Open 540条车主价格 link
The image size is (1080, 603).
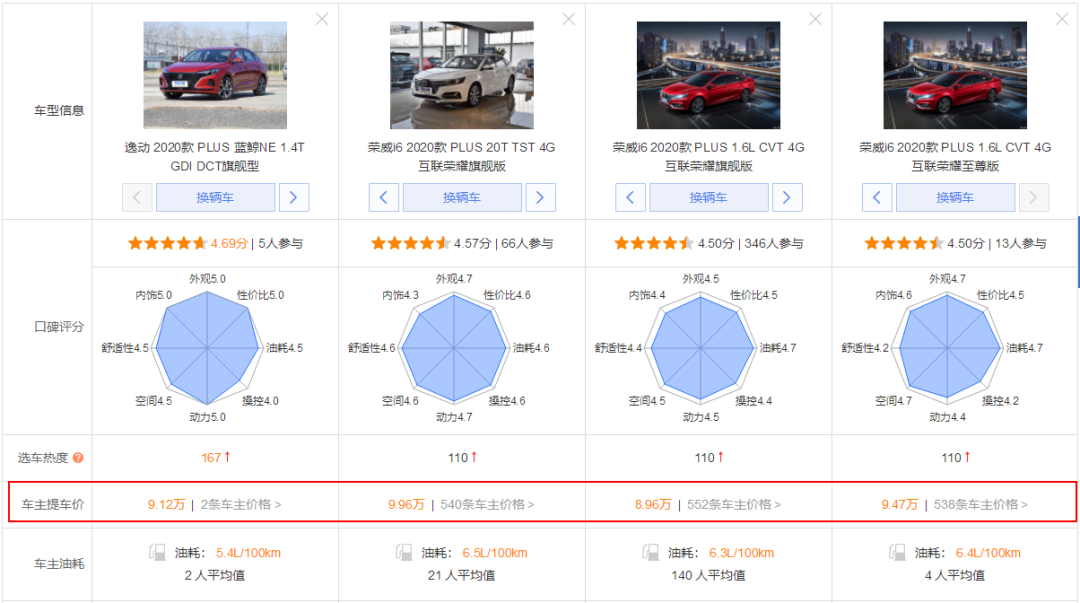(487, 505)
